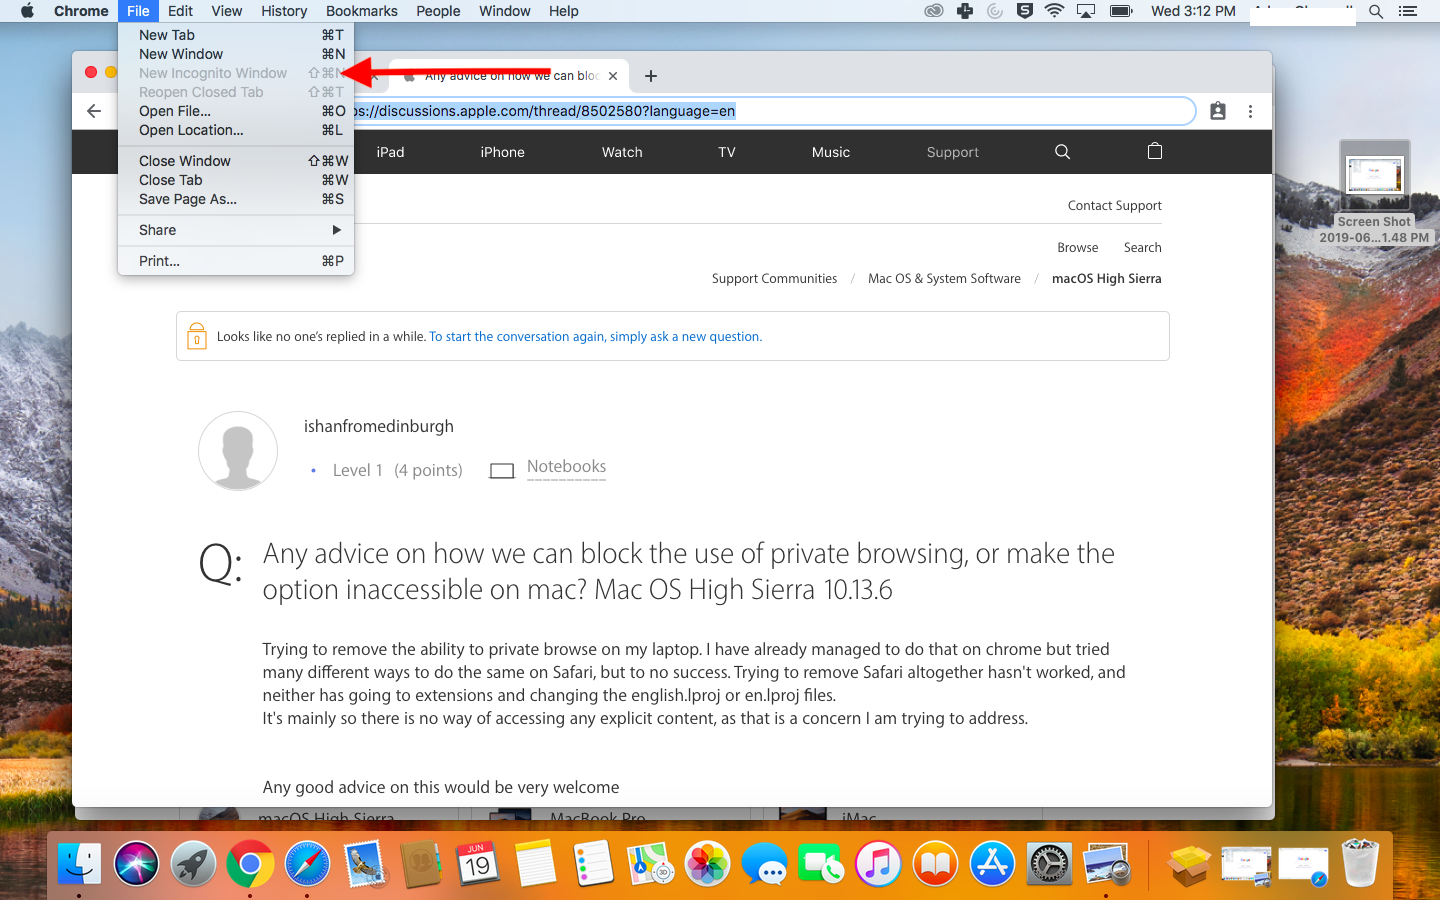The height and width of the screenshot is (900, 1440).
Task: Select Print... from File menu
Action: [x=236, y=261]
